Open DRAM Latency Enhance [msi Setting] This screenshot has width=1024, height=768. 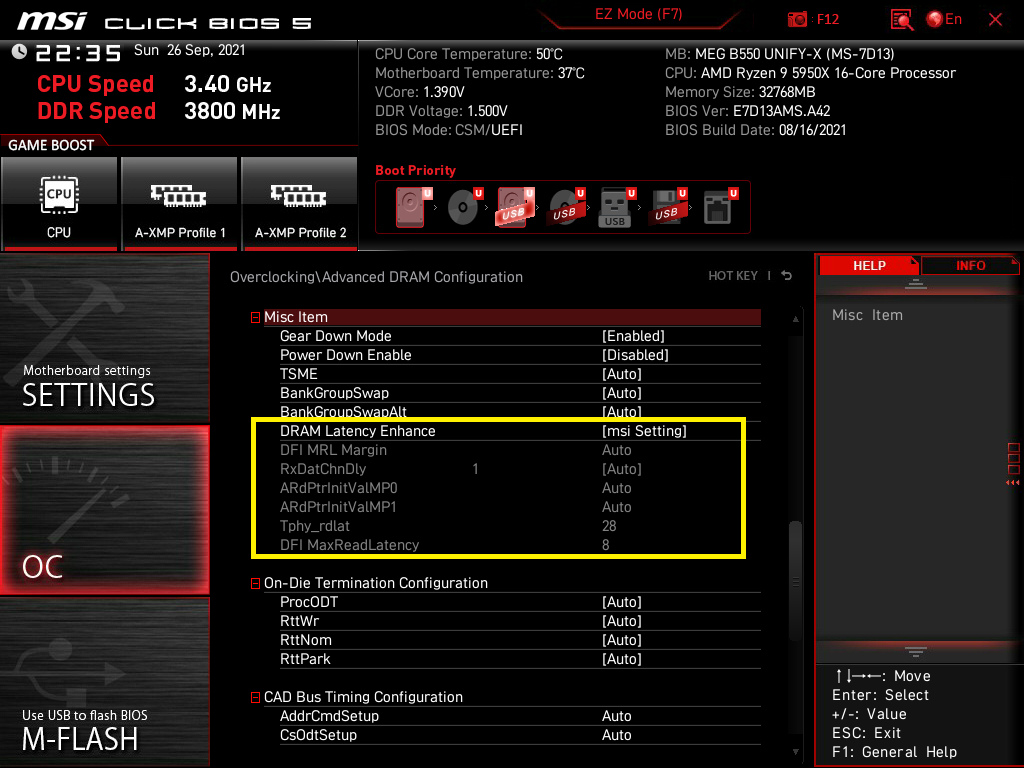click(644, 431)
